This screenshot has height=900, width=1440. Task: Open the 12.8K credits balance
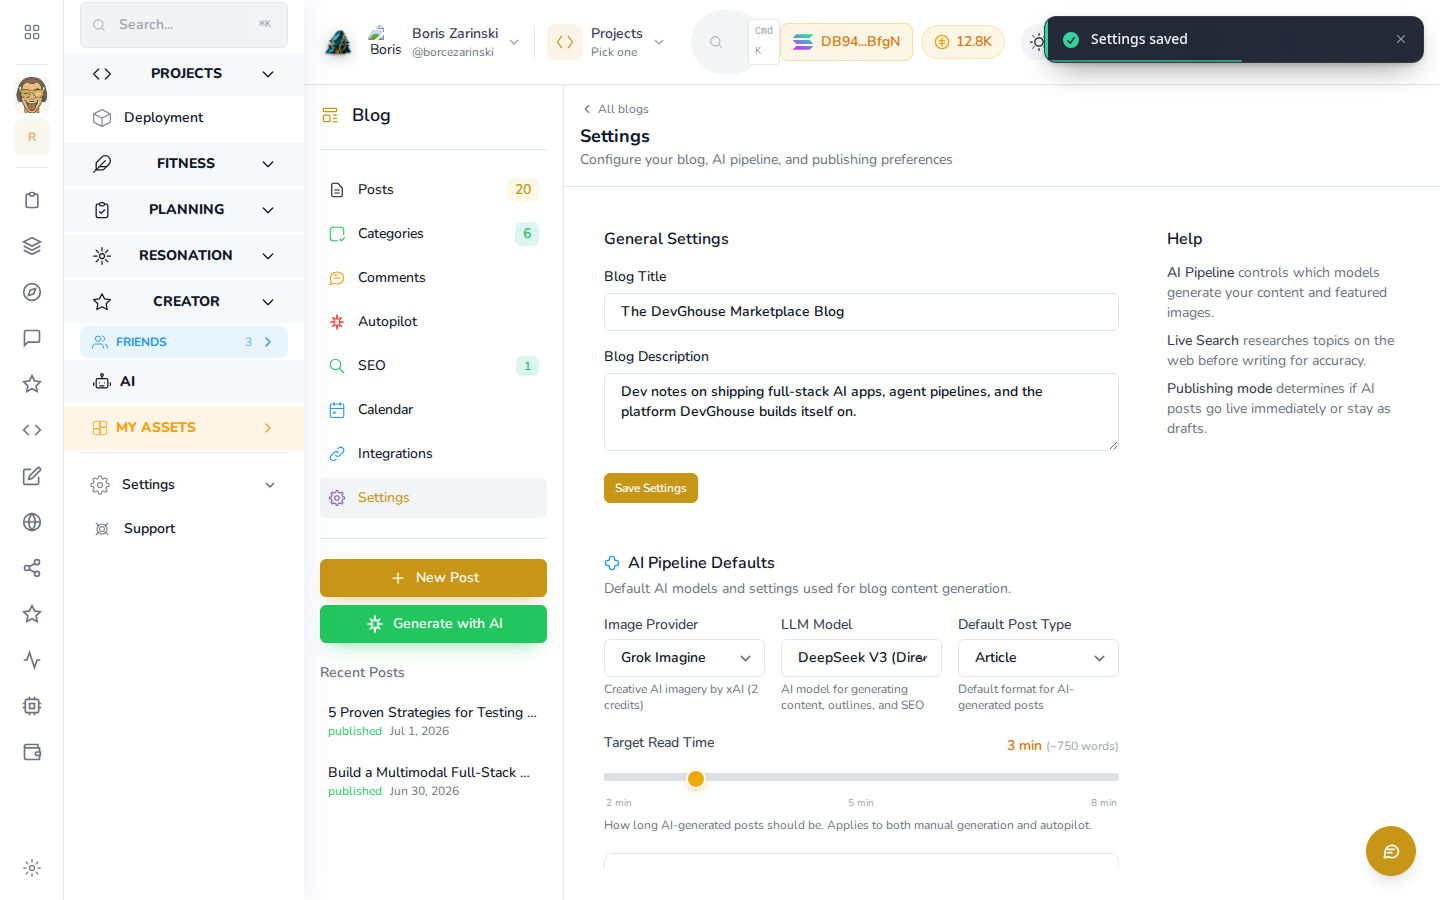coord(963,42)
